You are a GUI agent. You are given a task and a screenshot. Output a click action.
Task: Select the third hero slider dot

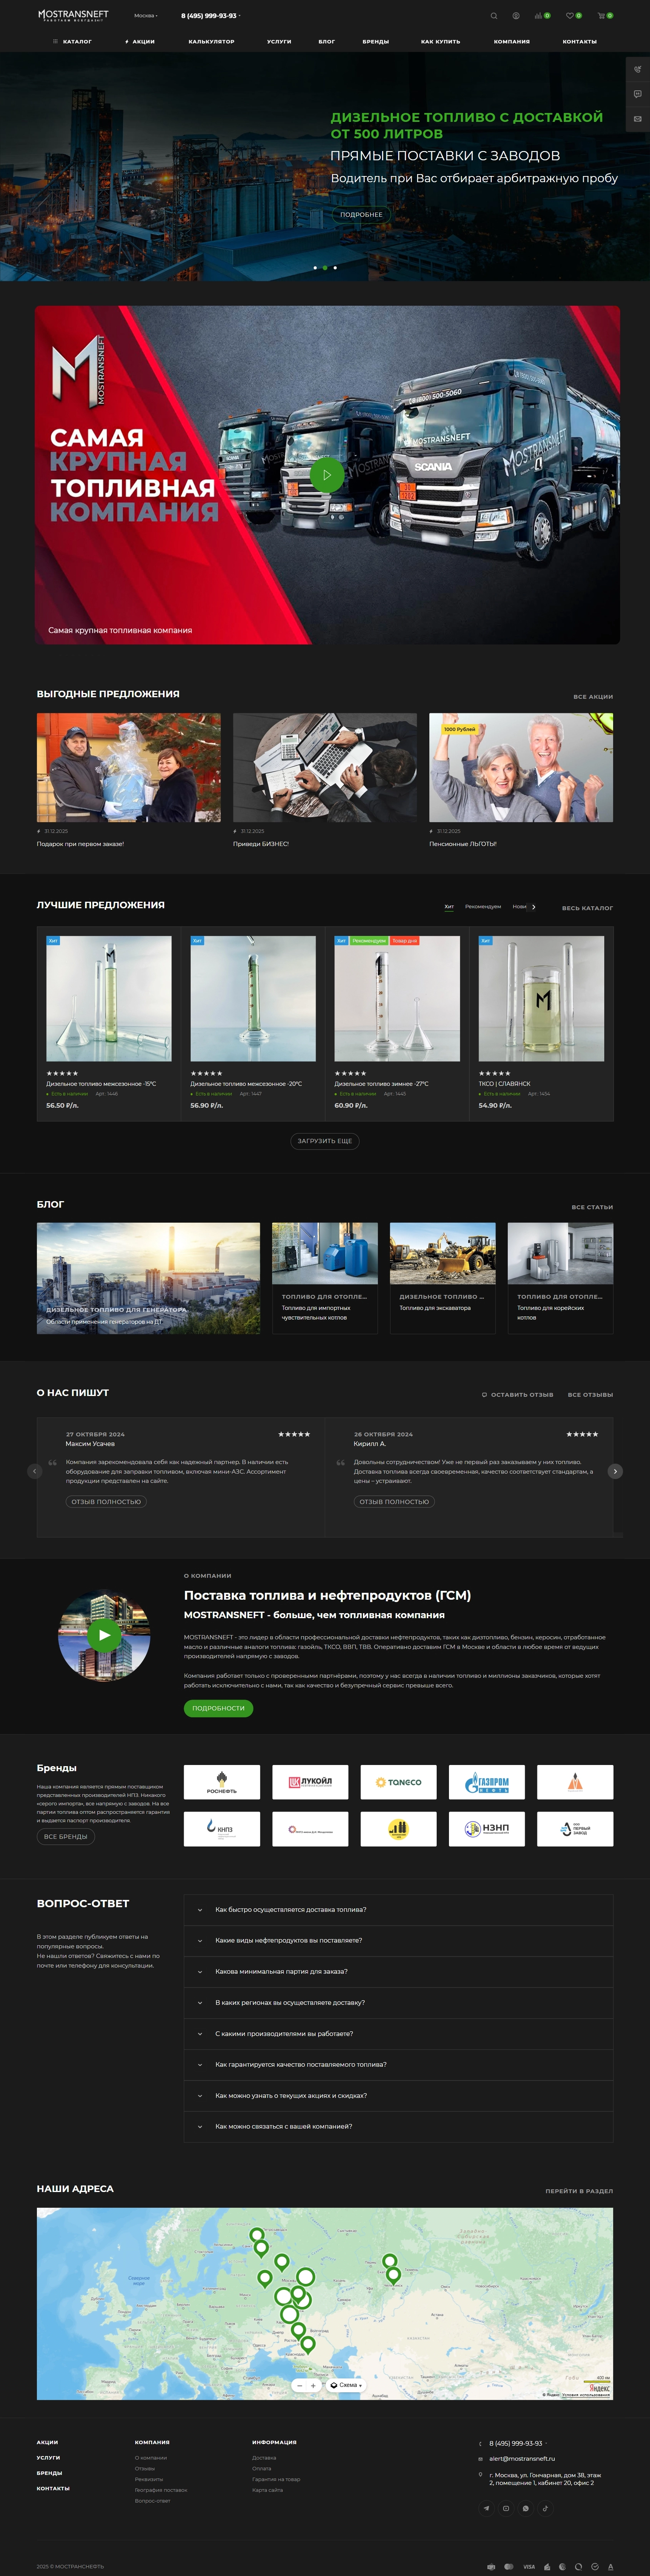pyautogui.click(x=335, y=268)
